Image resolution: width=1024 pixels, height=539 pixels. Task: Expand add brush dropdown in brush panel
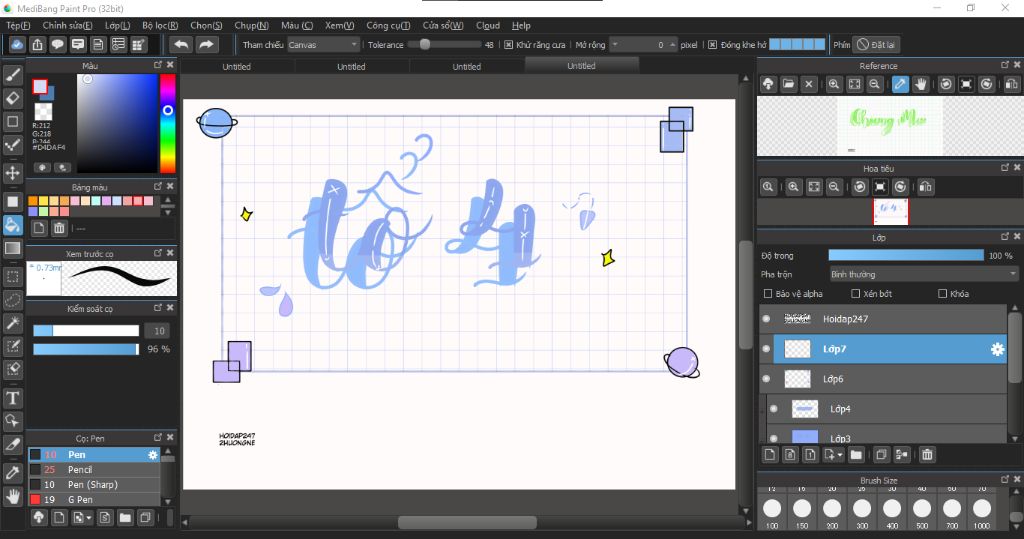[89, 518]
